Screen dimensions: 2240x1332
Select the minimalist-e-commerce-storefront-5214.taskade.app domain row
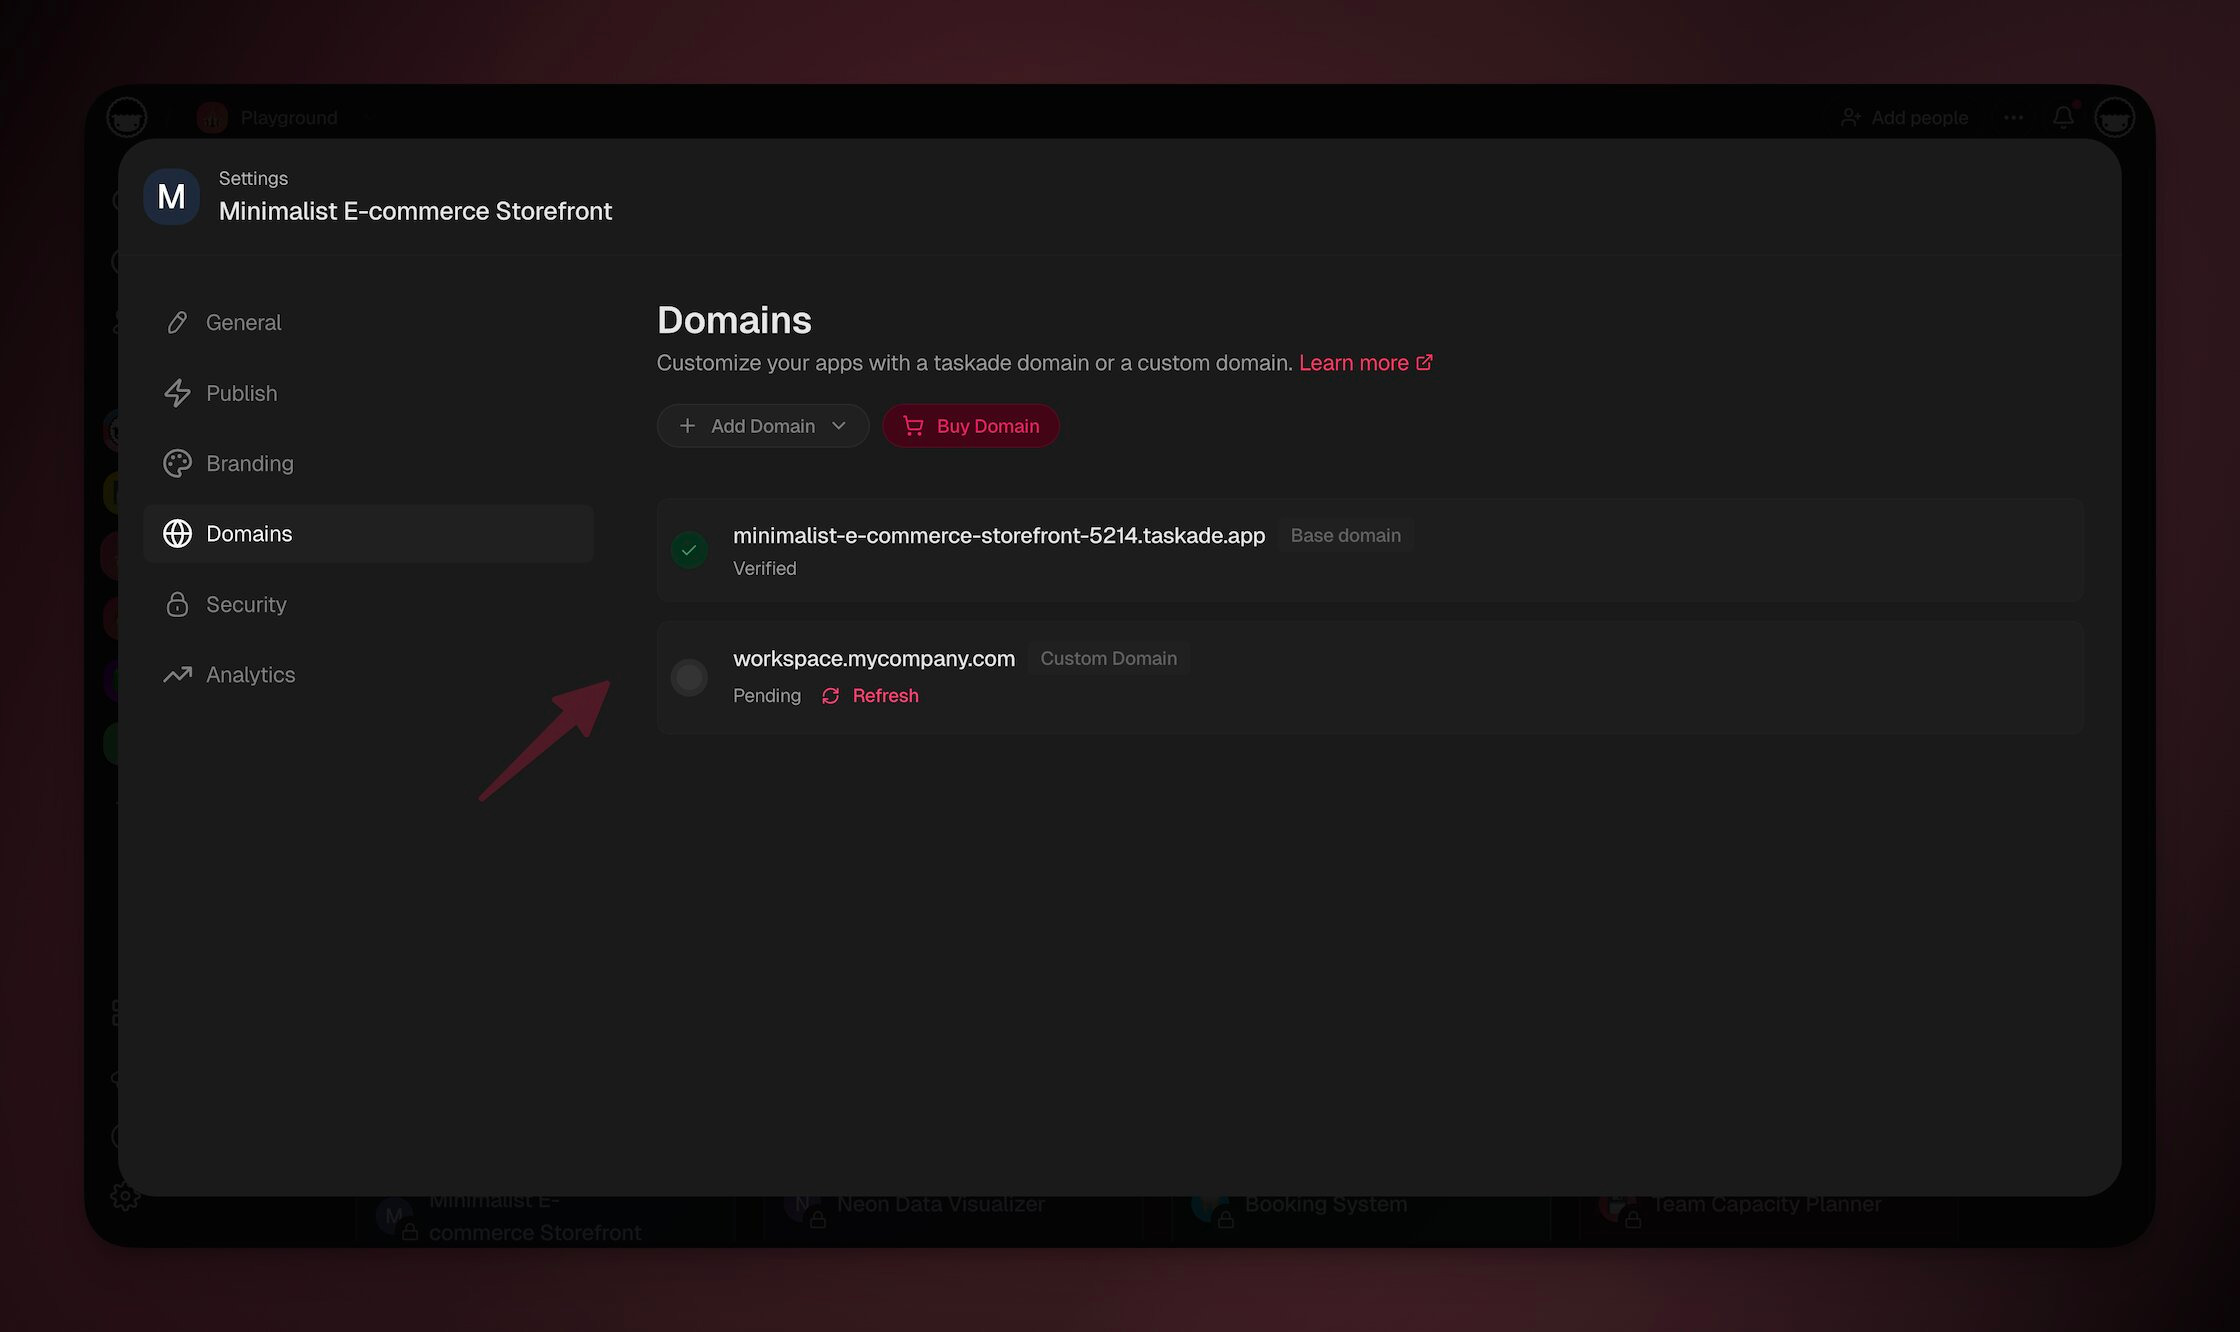pos(998,536)
